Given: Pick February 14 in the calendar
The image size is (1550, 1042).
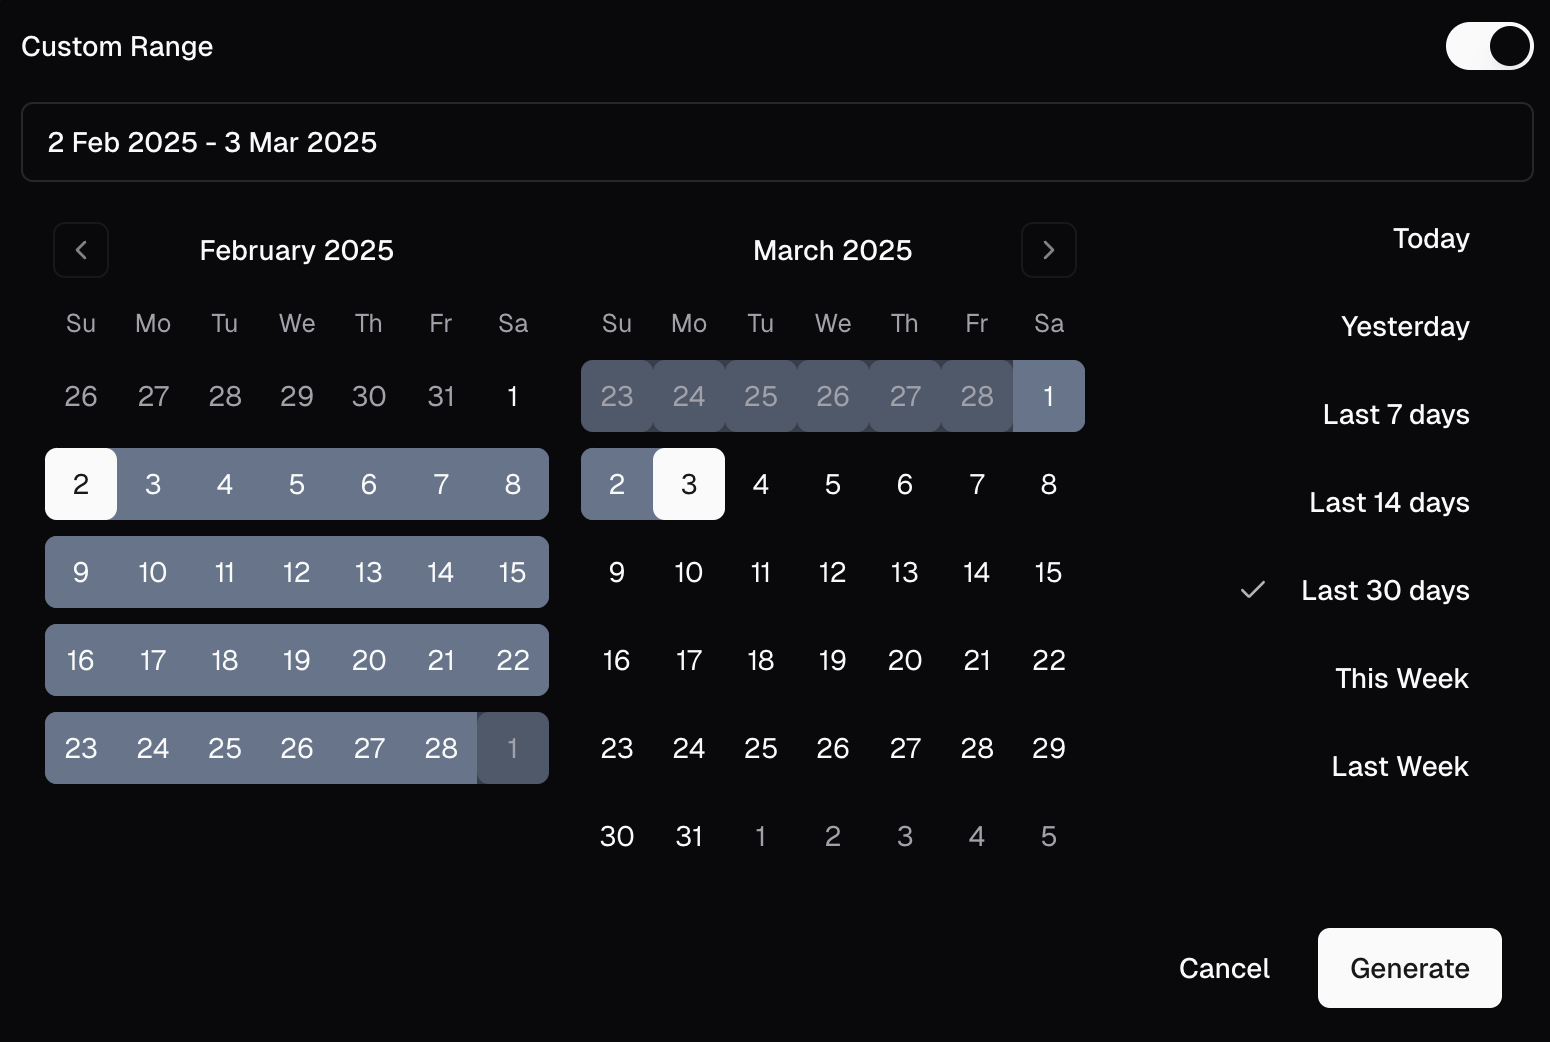Looking at the screenshot, I should pyautogui.click(x=441, y=572).
